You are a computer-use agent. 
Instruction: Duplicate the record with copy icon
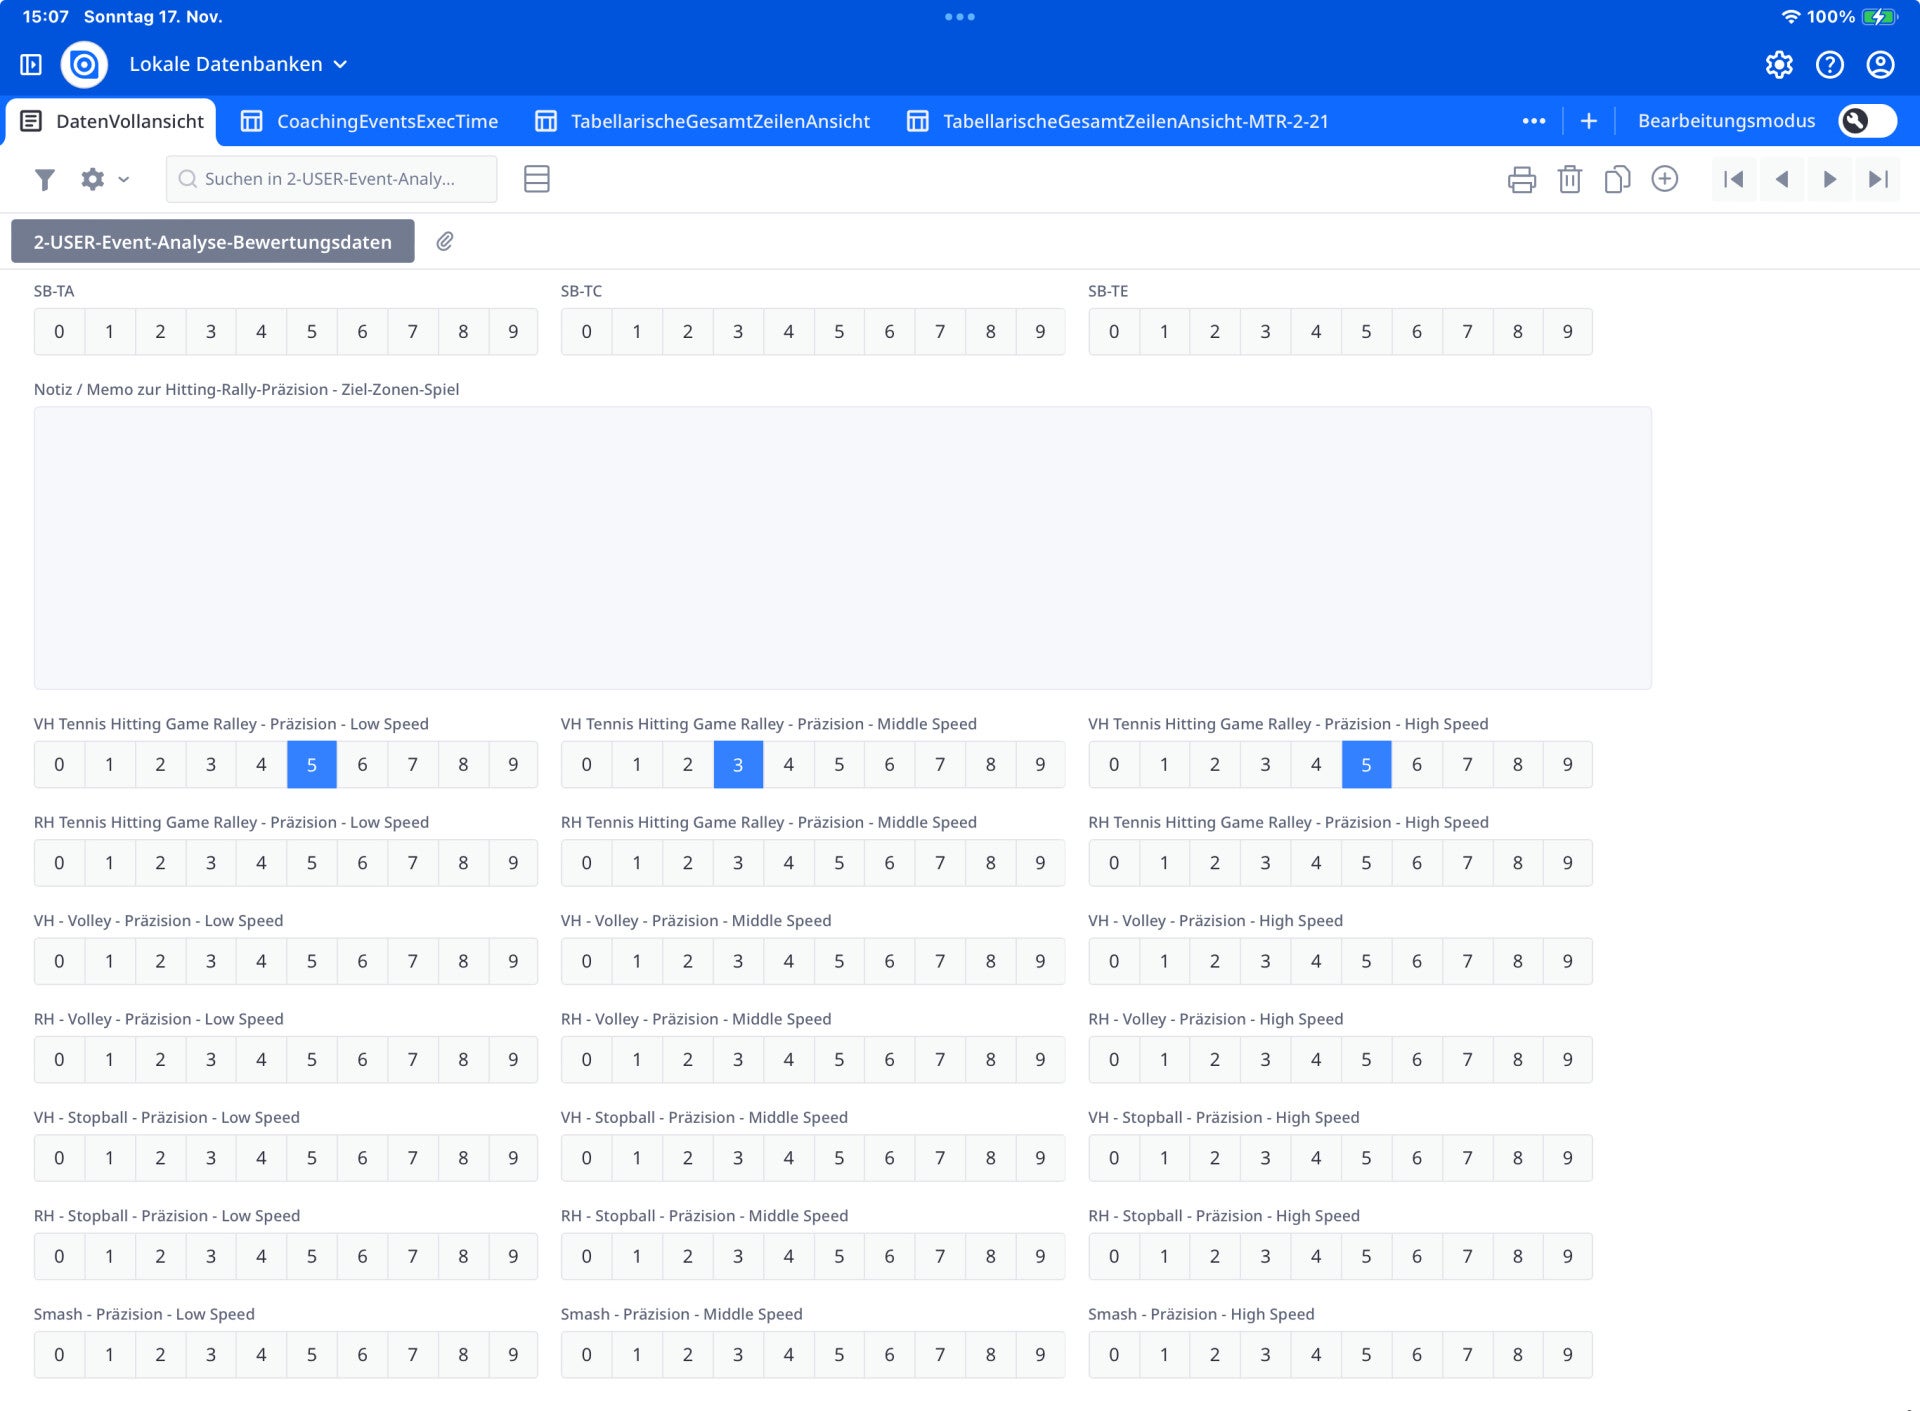1616,179
